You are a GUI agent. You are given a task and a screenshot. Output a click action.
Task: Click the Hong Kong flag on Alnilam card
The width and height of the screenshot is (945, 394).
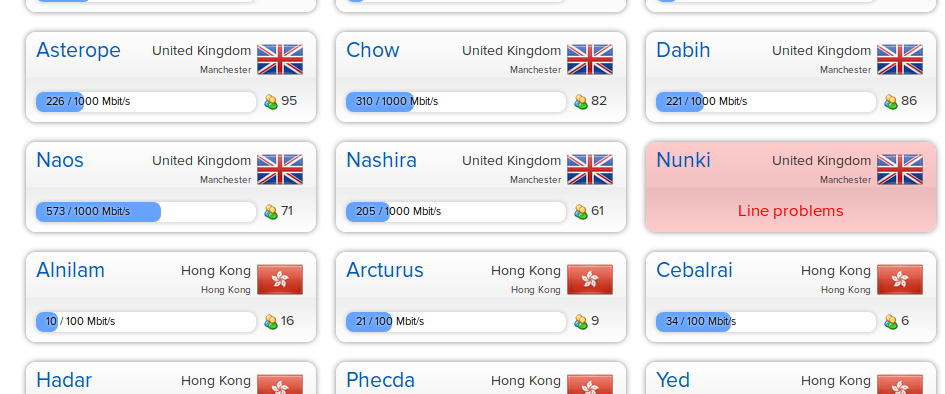pos(280,280)
